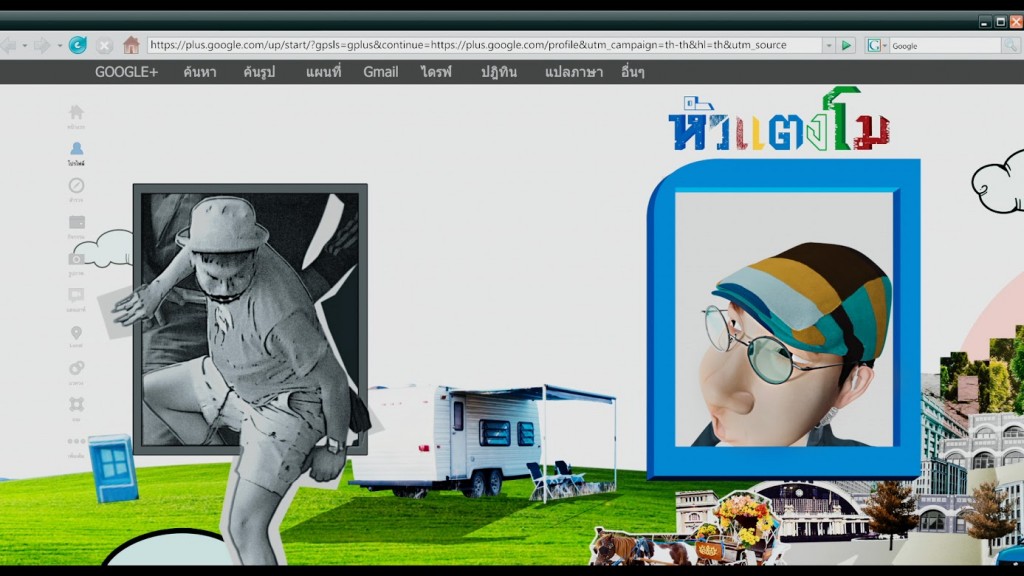Open the Hangouts video chat icon

click(76, 295)
